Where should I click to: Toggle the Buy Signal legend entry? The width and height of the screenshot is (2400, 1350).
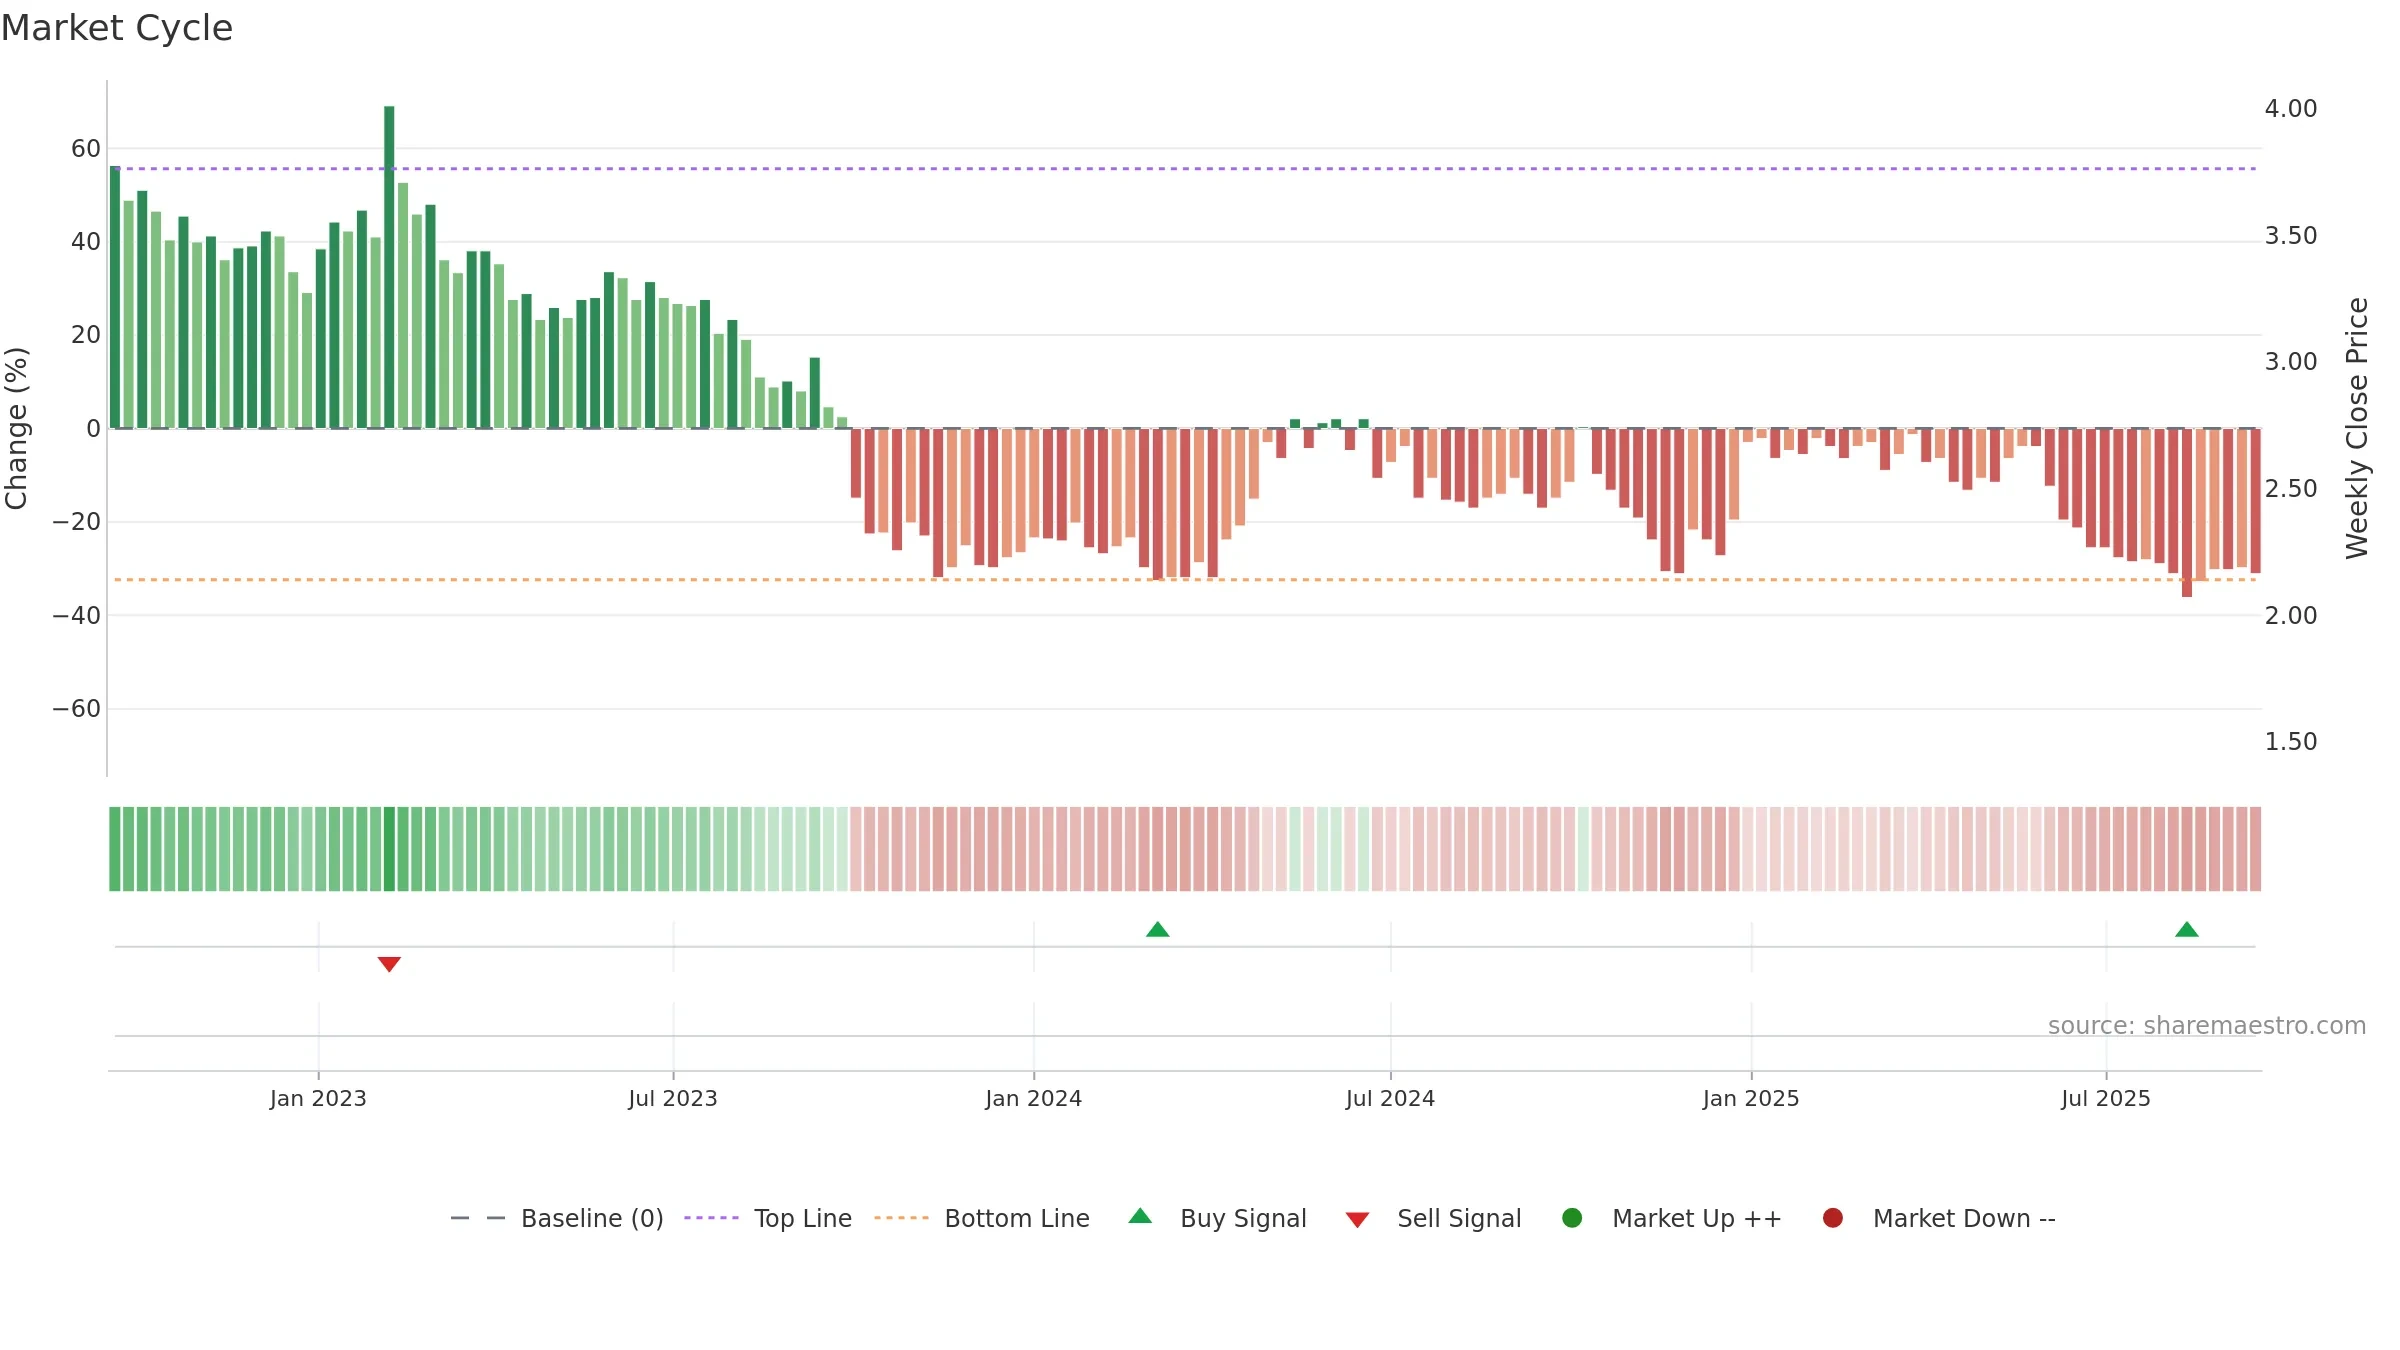[x=1217, y=1218]
